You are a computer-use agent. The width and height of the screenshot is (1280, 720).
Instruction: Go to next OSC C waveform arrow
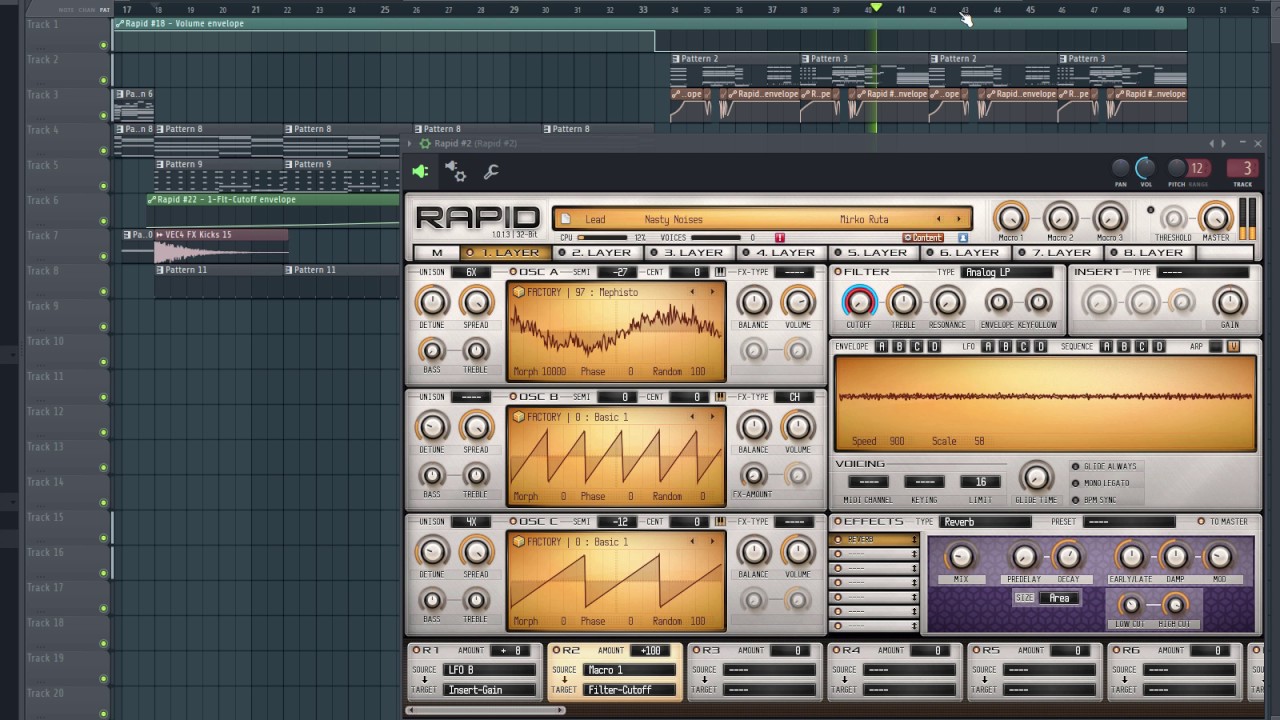point(712,542)
